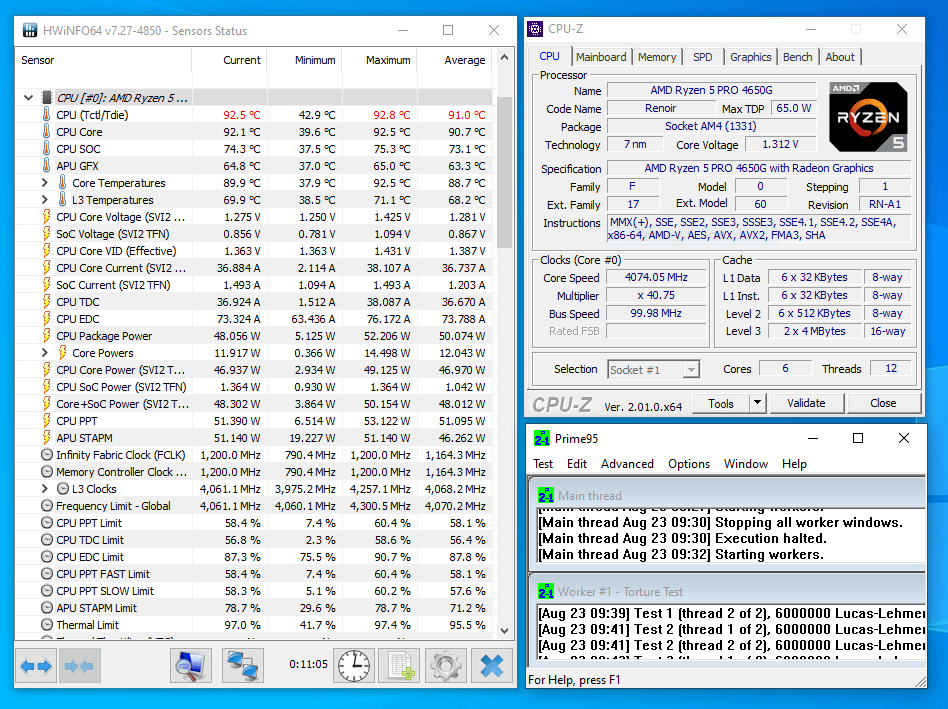Expand the L3 Clocks row
Viewport: 948px width, 709px height.
coord(44,488)
